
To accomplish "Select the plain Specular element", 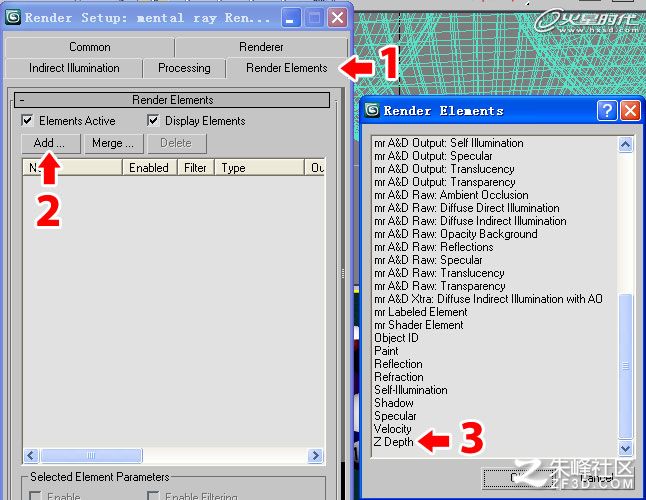I will 395,416.
